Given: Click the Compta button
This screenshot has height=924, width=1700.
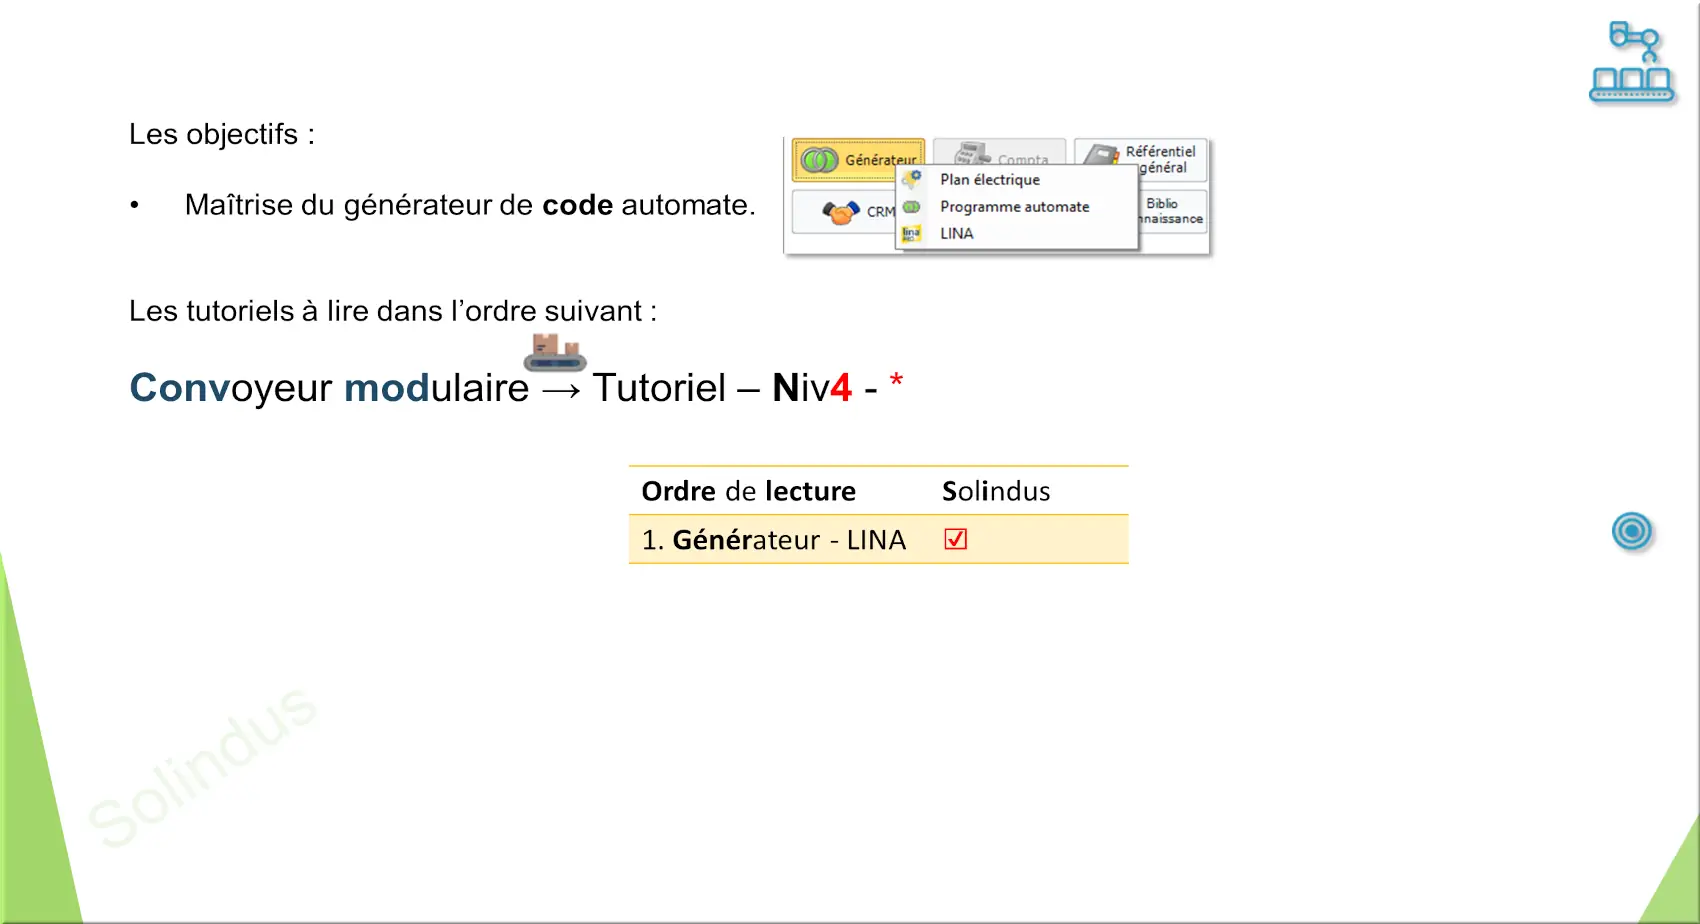Looking at the screenshot, I should click(1000, 152).
